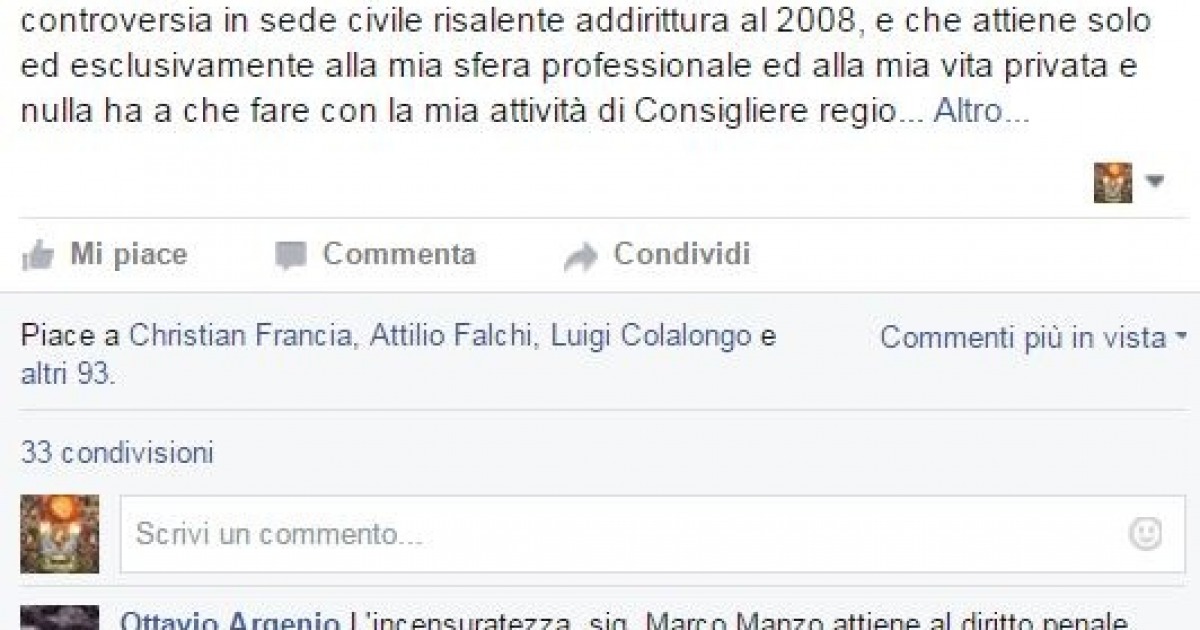This screenshot has width=1200, height=630.
Task: Click the Condividi share arrow icon
Action: 580,257
